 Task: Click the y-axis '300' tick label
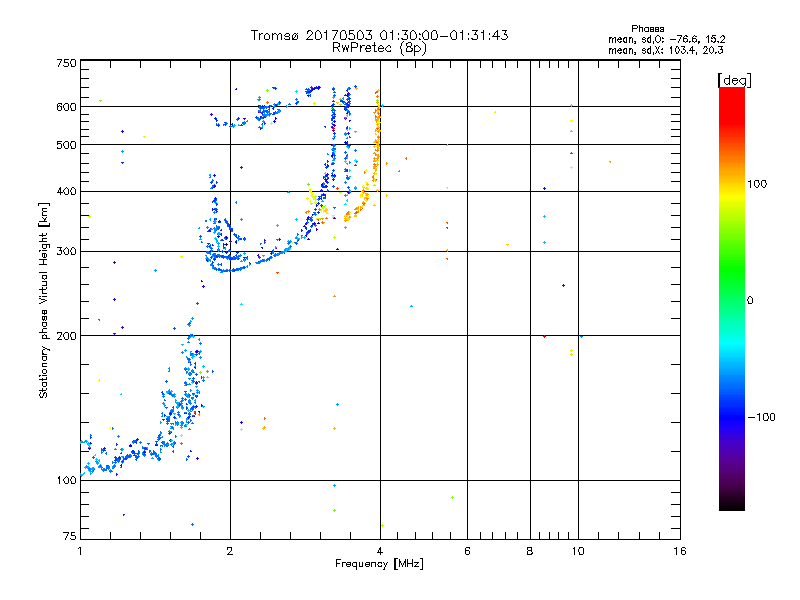coord(66,251)
